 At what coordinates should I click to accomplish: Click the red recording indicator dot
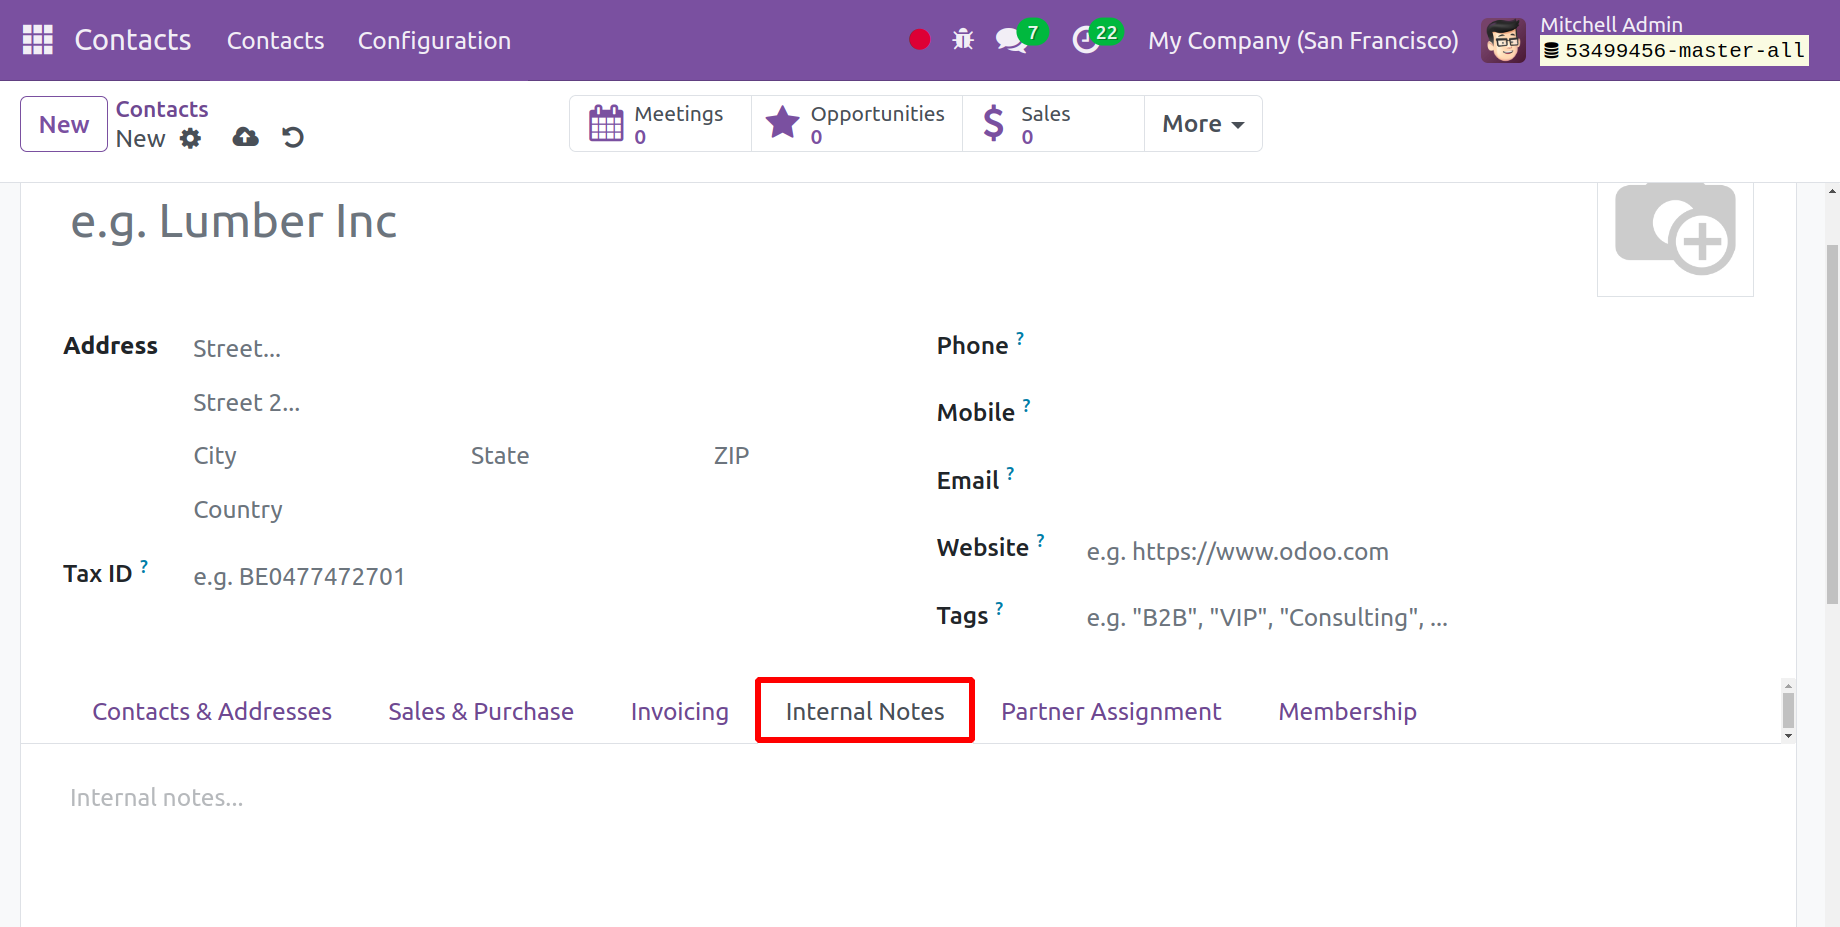[919, 40]
